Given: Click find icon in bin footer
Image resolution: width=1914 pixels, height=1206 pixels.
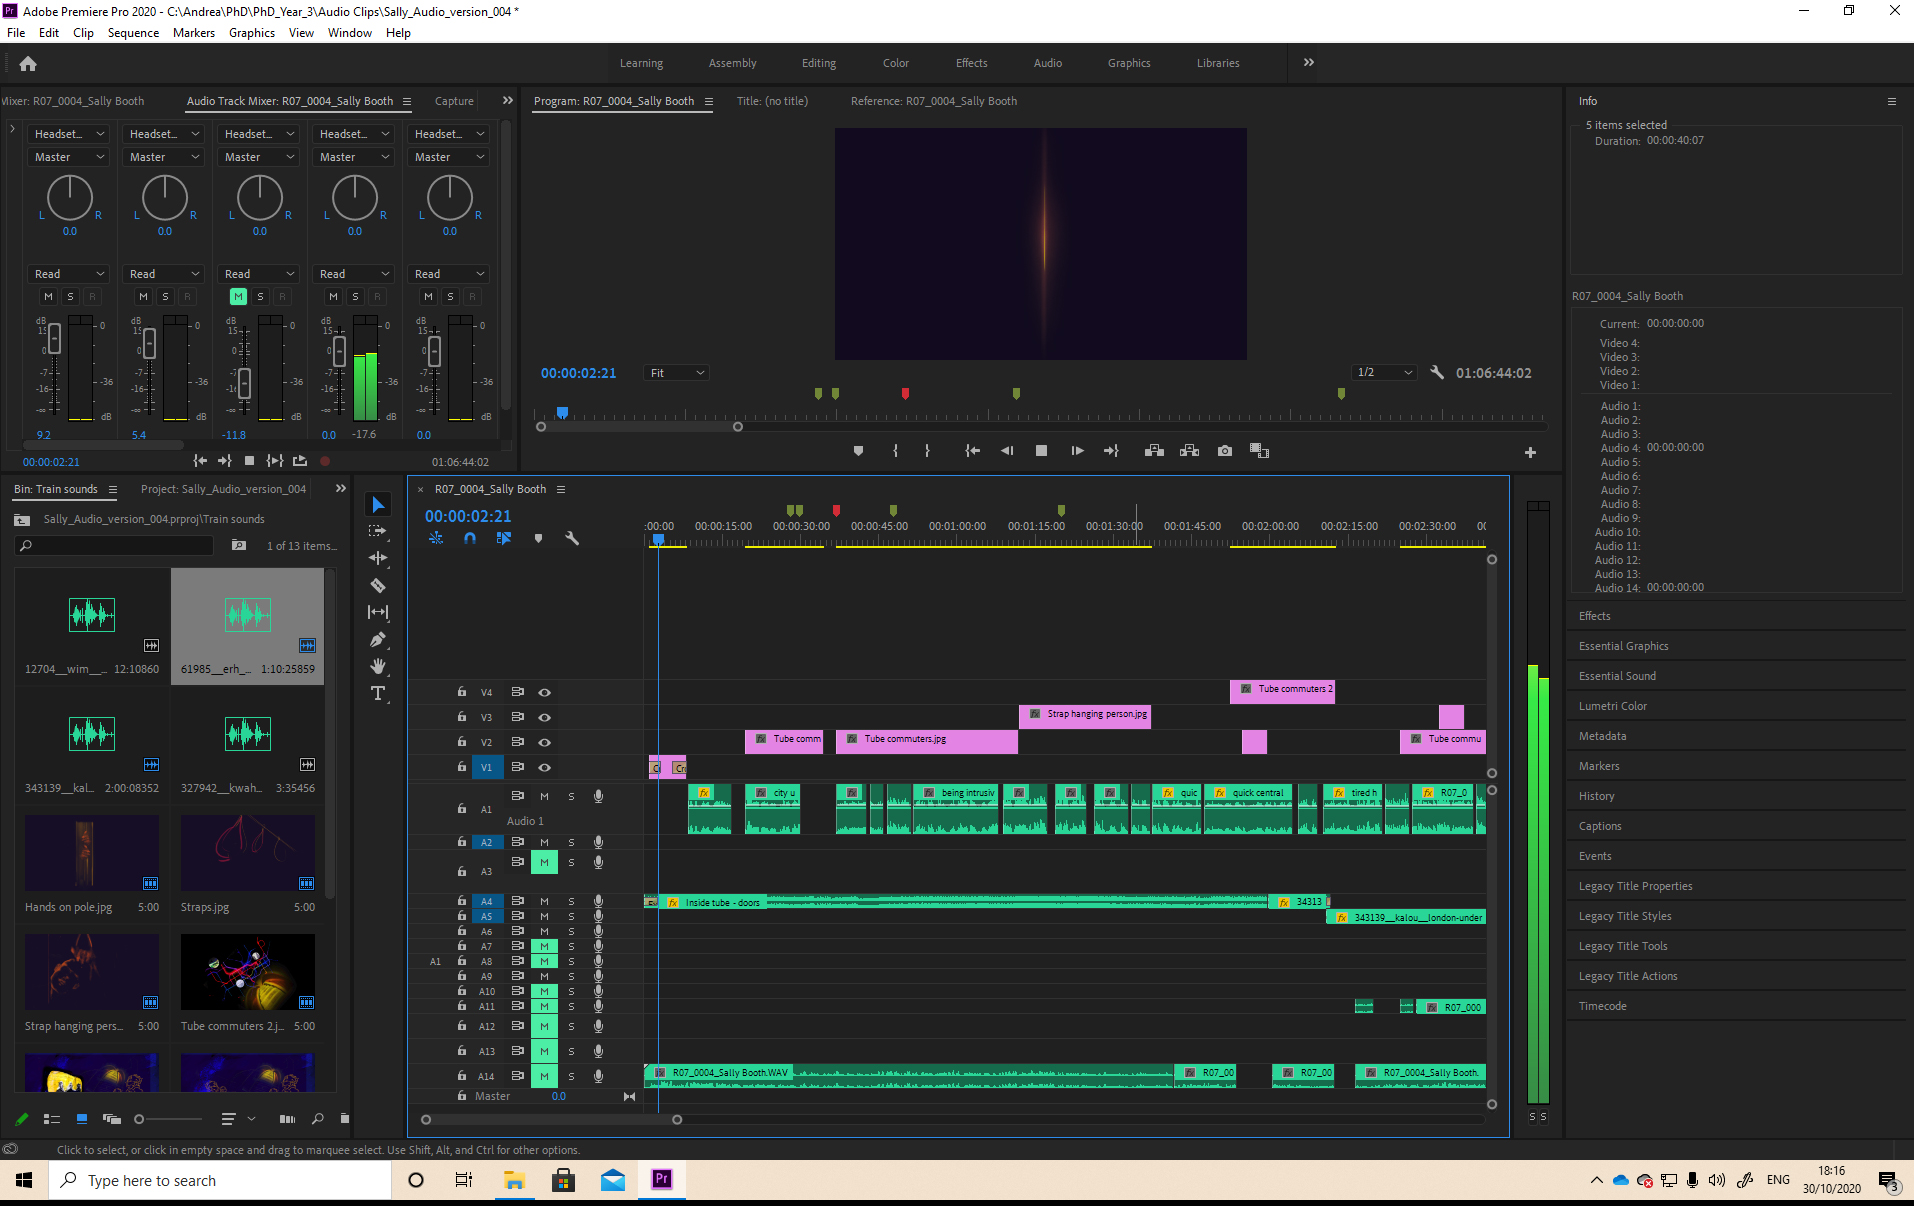Looking at the screenshot, I should coord(317,1119).
